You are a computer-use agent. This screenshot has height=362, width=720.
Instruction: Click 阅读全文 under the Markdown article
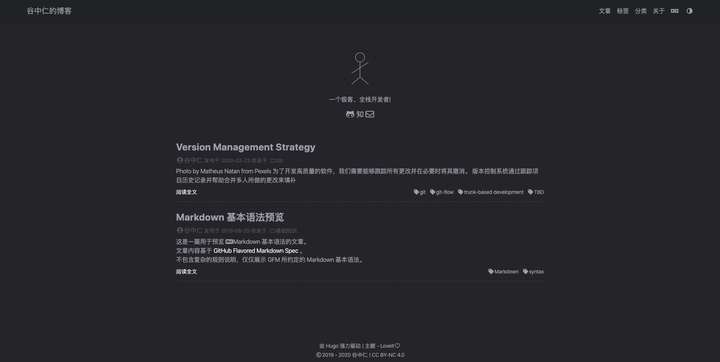click(x=186, y=272)
